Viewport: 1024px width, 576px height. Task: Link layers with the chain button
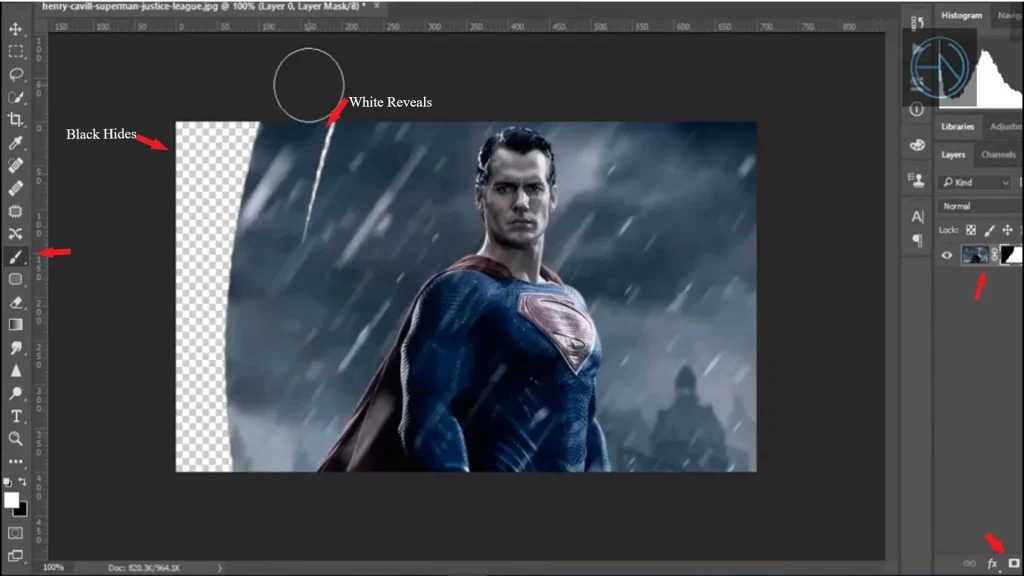point(970,564)
